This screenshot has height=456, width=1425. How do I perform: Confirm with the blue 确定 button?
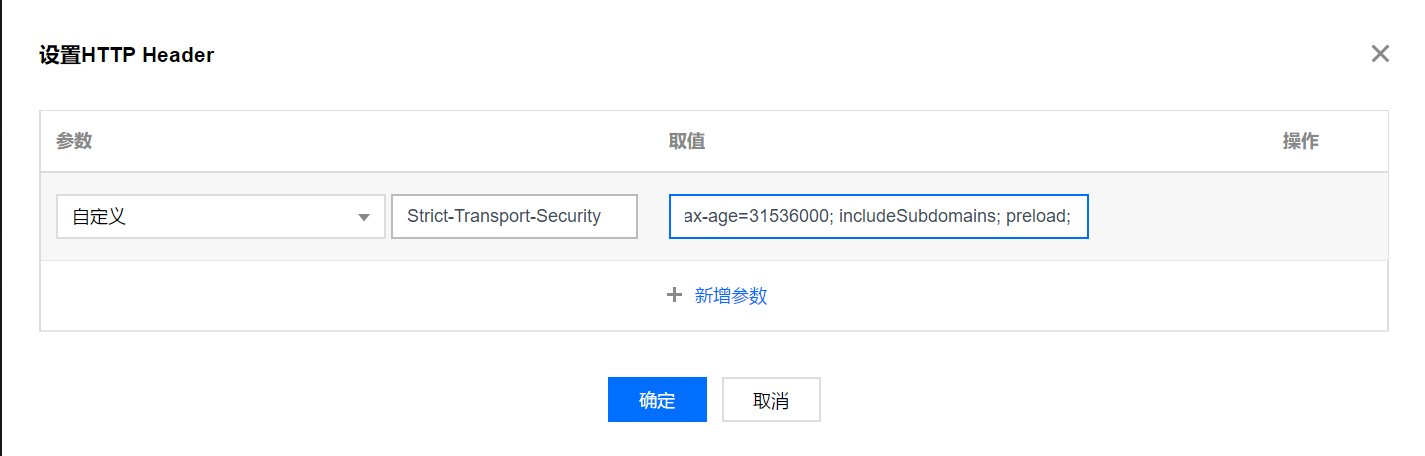click(657, 400)
